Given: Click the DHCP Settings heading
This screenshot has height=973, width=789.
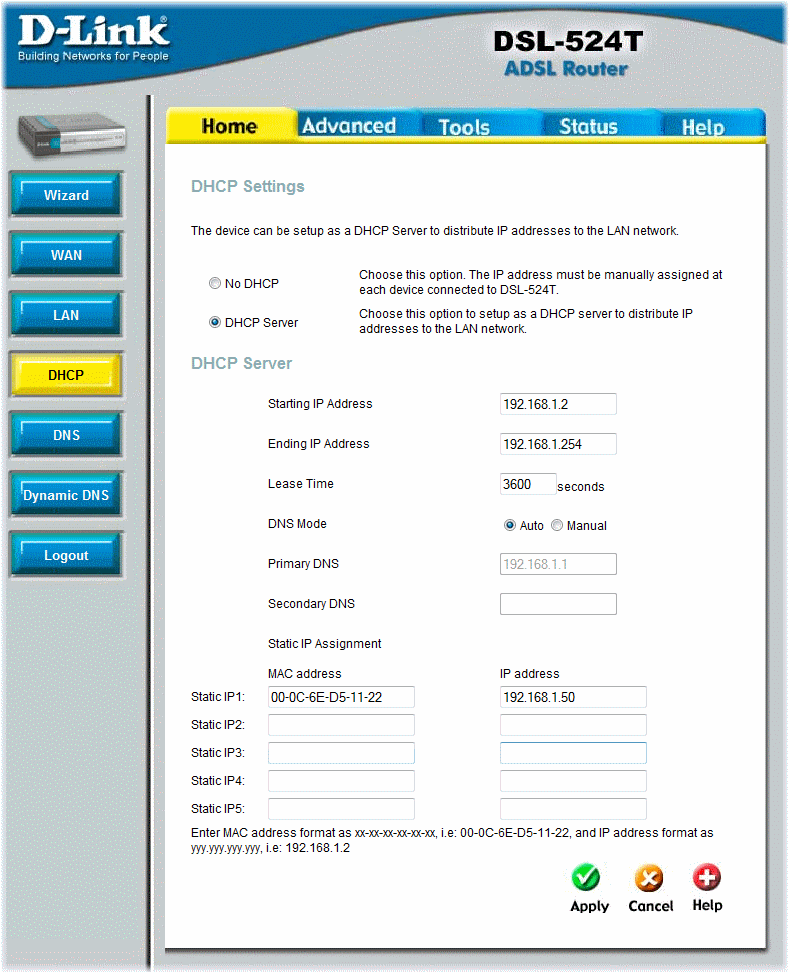Looking at the screenshot, I should [x=248, y=186].
